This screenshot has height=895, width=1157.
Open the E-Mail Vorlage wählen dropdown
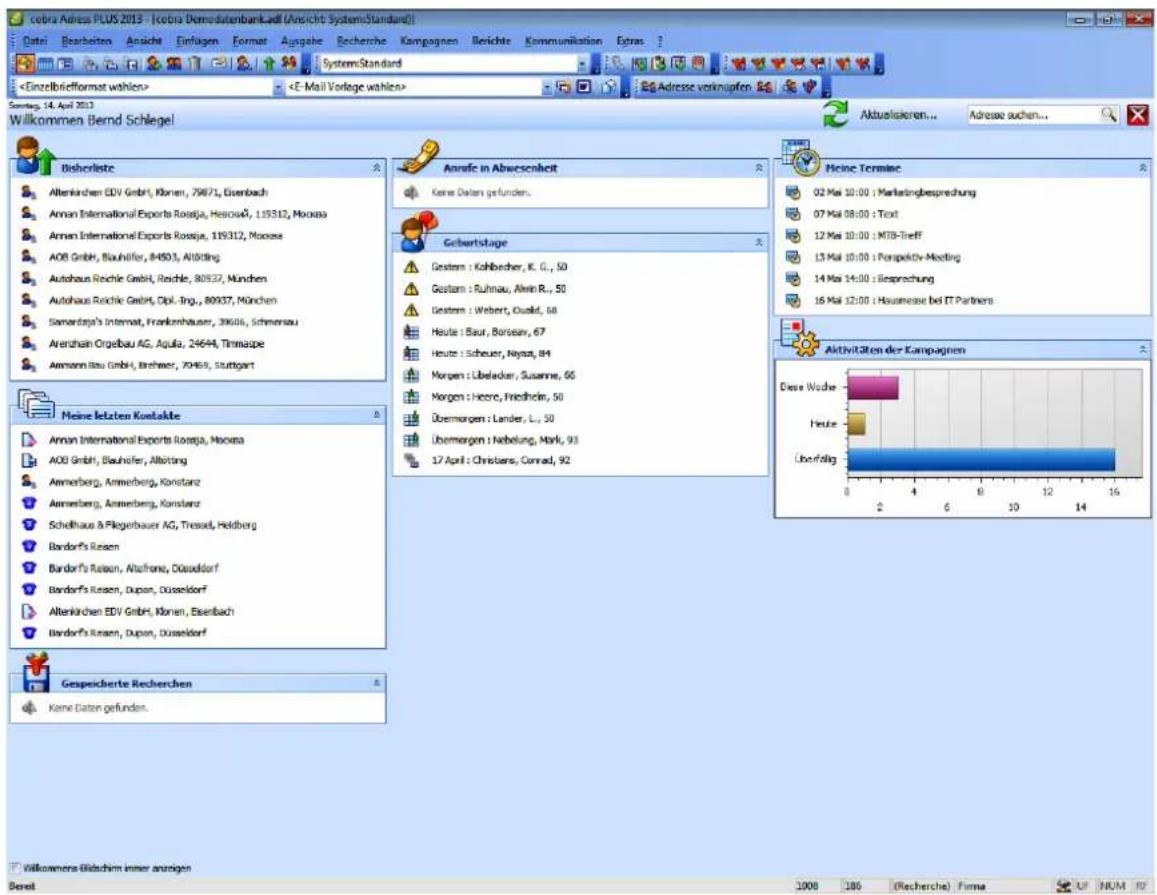click(547, 87)
